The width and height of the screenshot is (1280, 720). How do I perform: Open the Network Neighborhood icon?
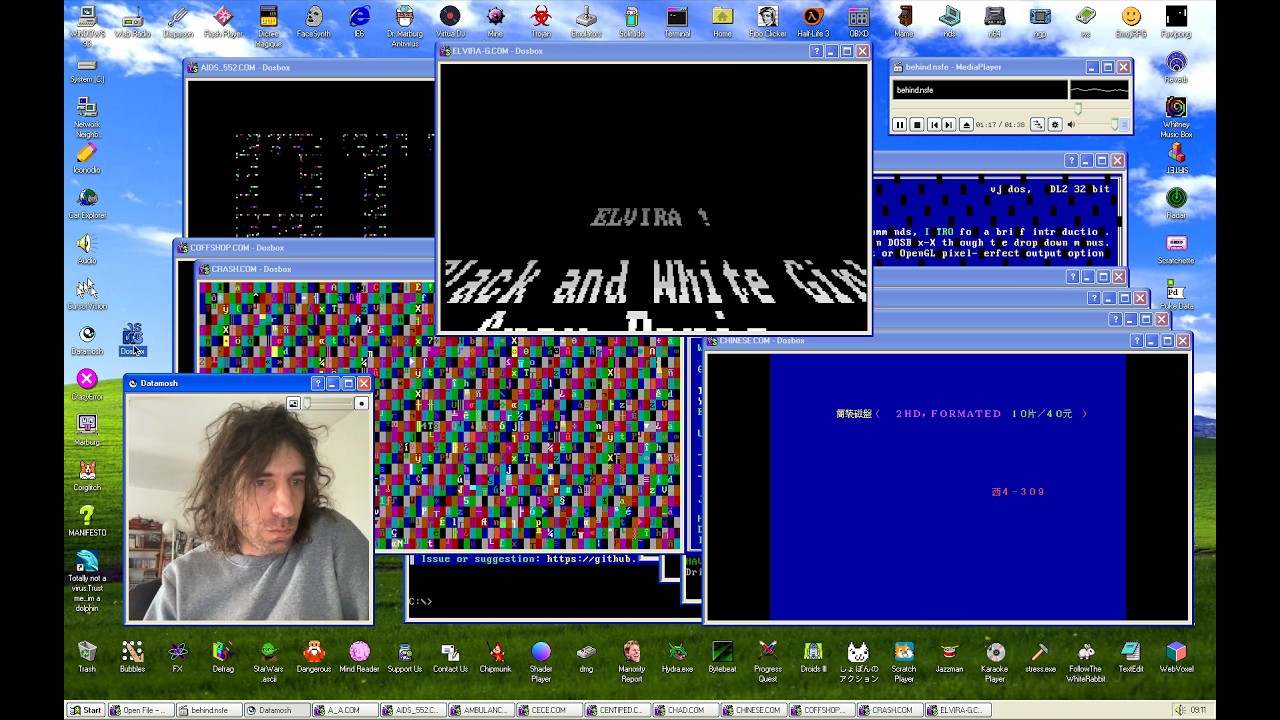point(87,117)
